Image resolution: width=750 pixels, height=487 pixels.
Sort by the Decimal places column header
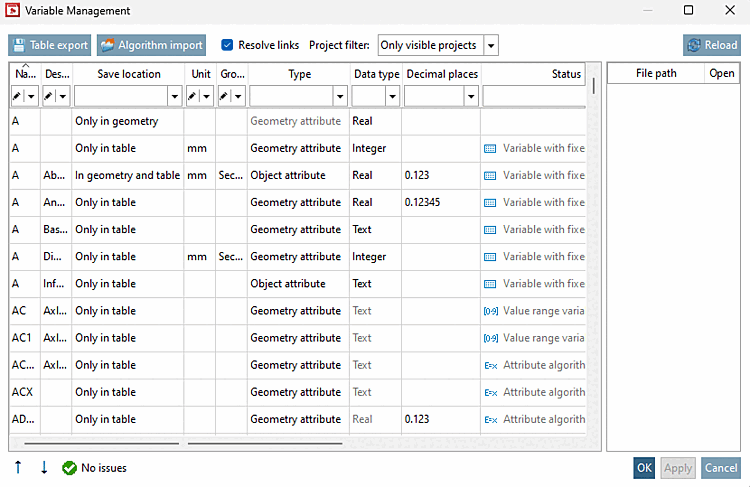tap(442, 74)
